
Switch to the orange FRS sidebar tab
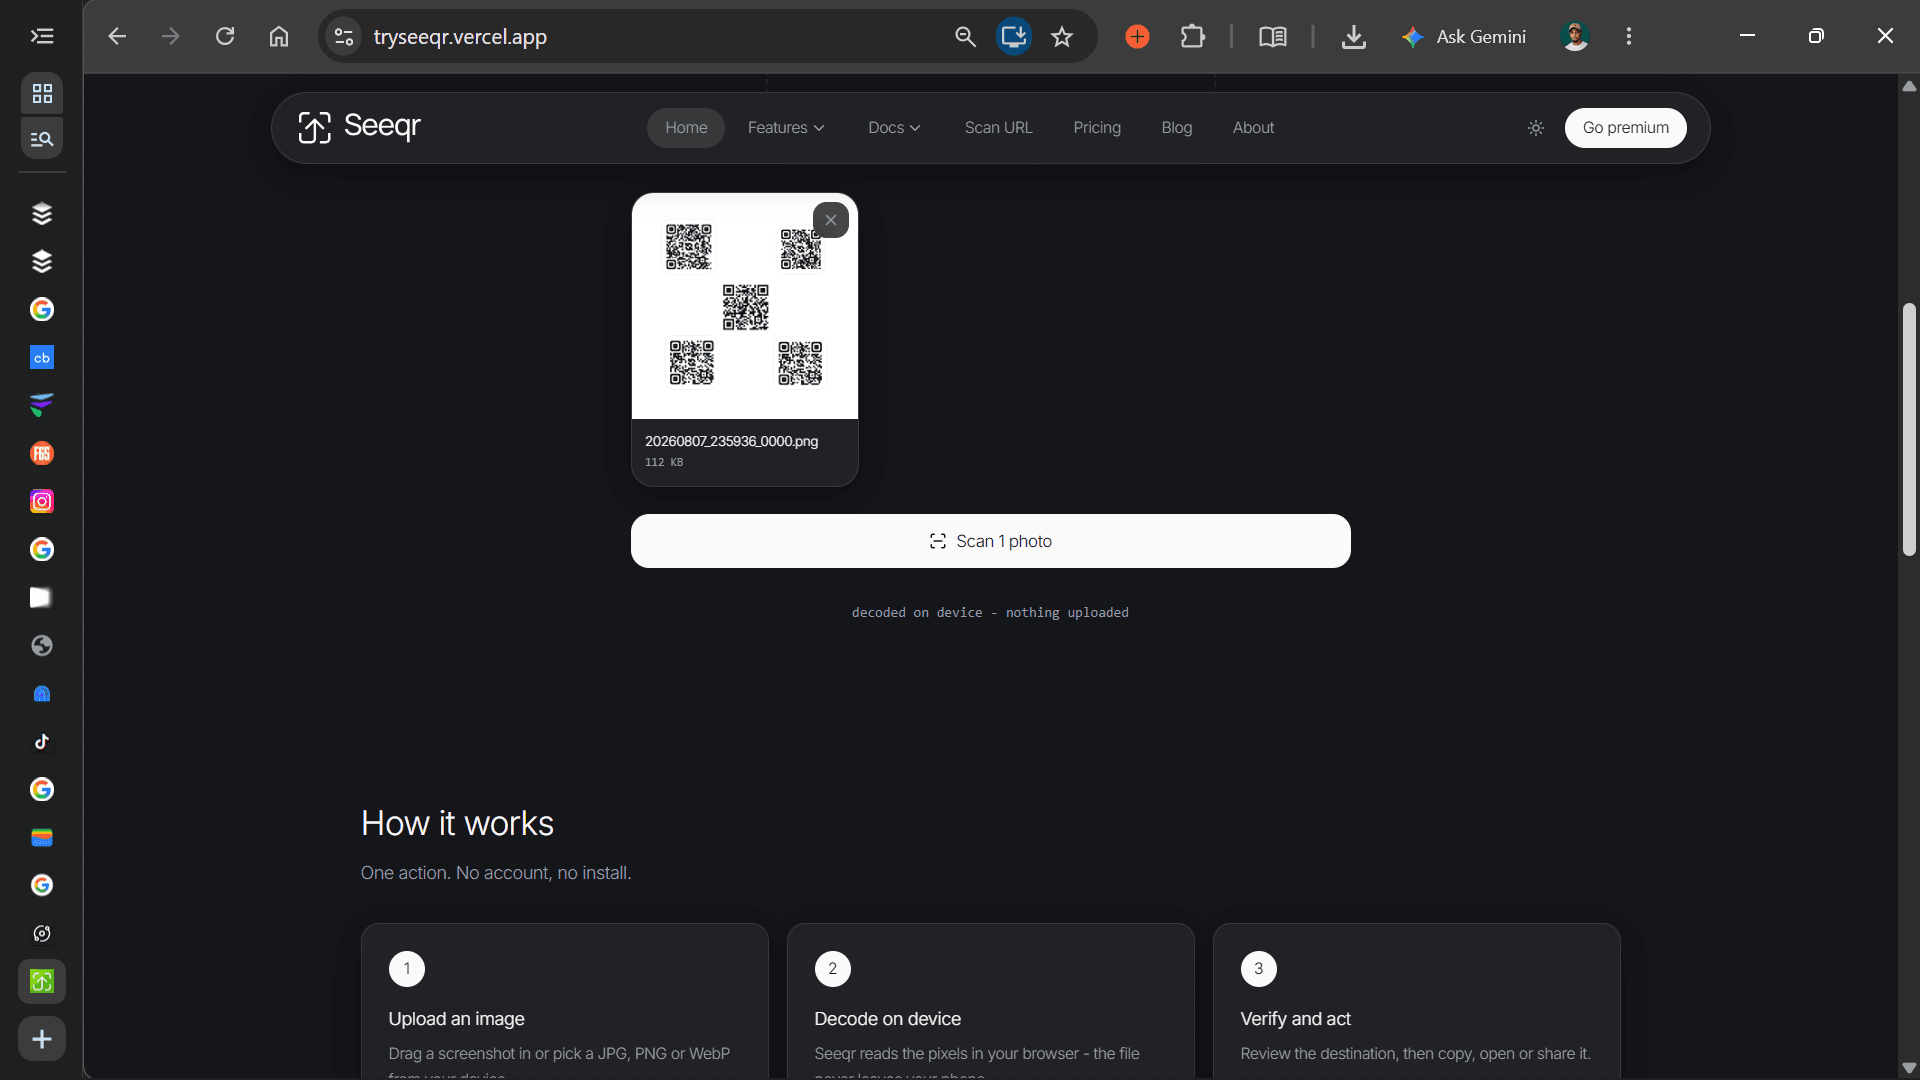(x=42, y=454)
